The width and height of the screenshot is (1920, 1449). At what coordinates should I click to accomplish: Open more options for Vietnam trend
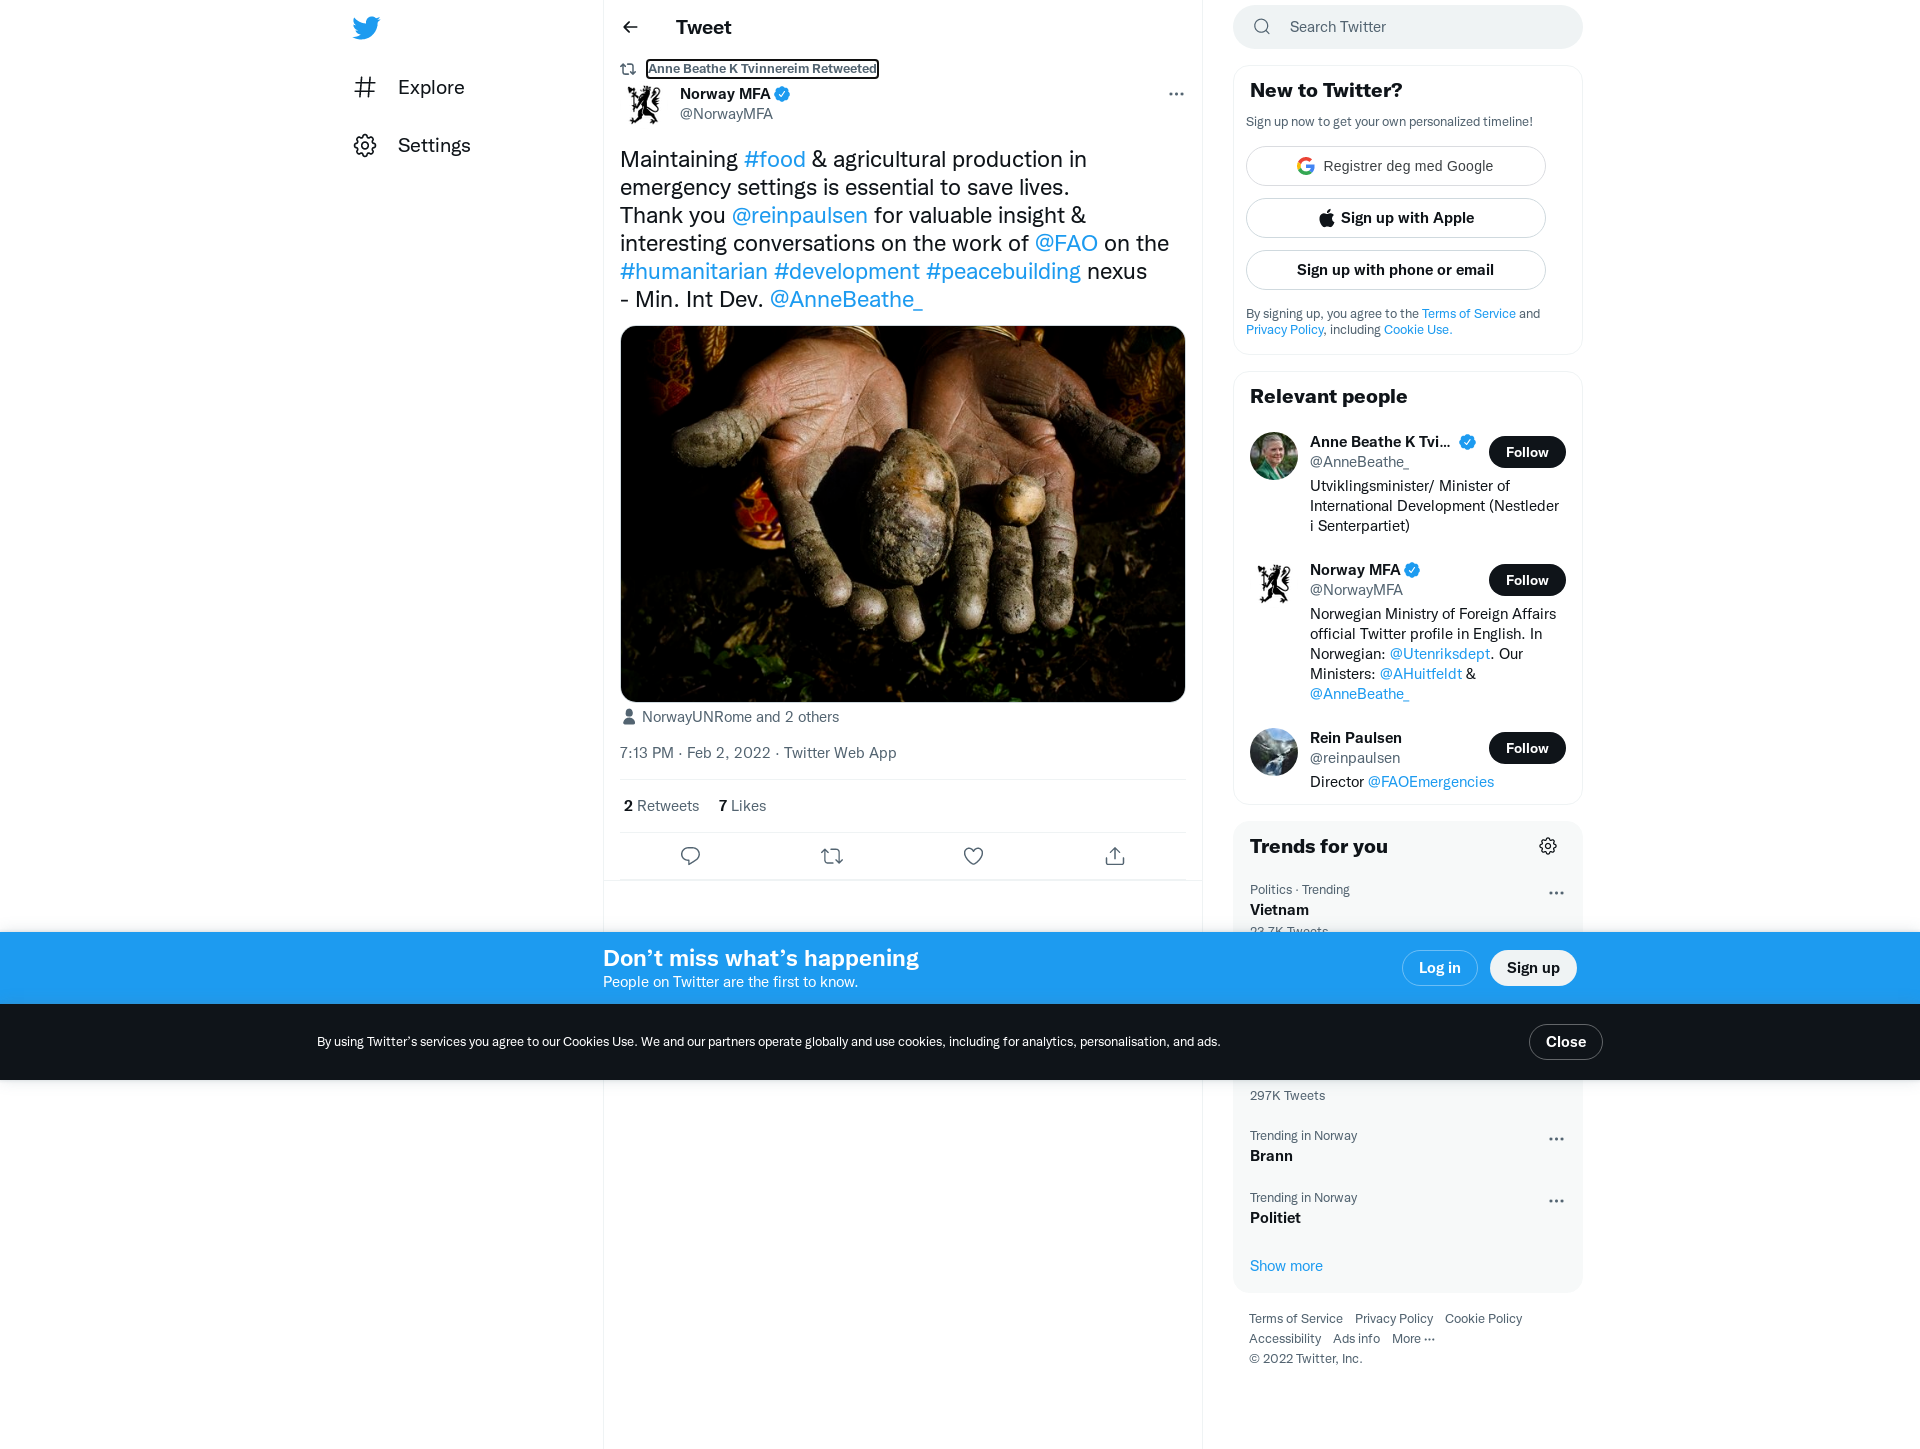point(1556,893)
